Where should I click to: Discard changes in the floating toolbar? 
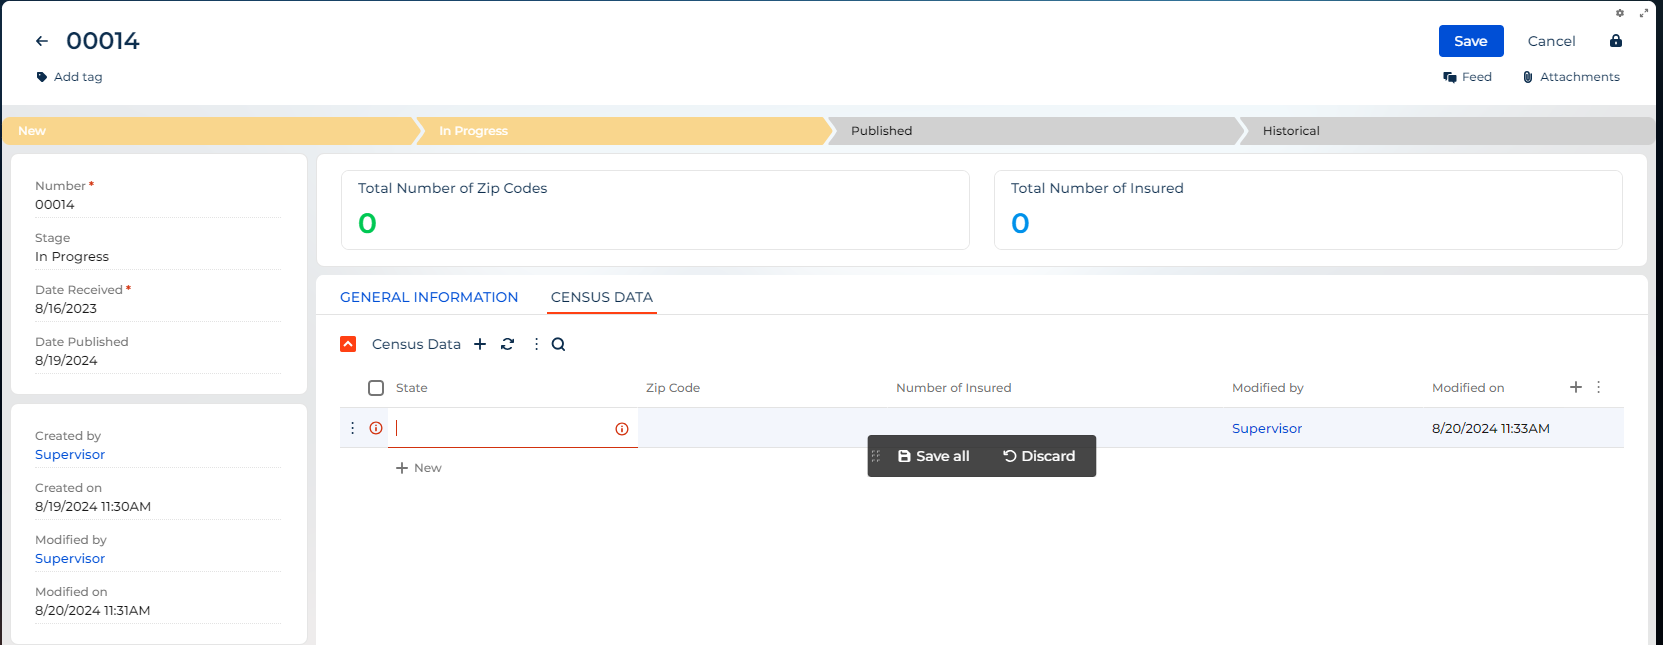(x=1040, y=456)
